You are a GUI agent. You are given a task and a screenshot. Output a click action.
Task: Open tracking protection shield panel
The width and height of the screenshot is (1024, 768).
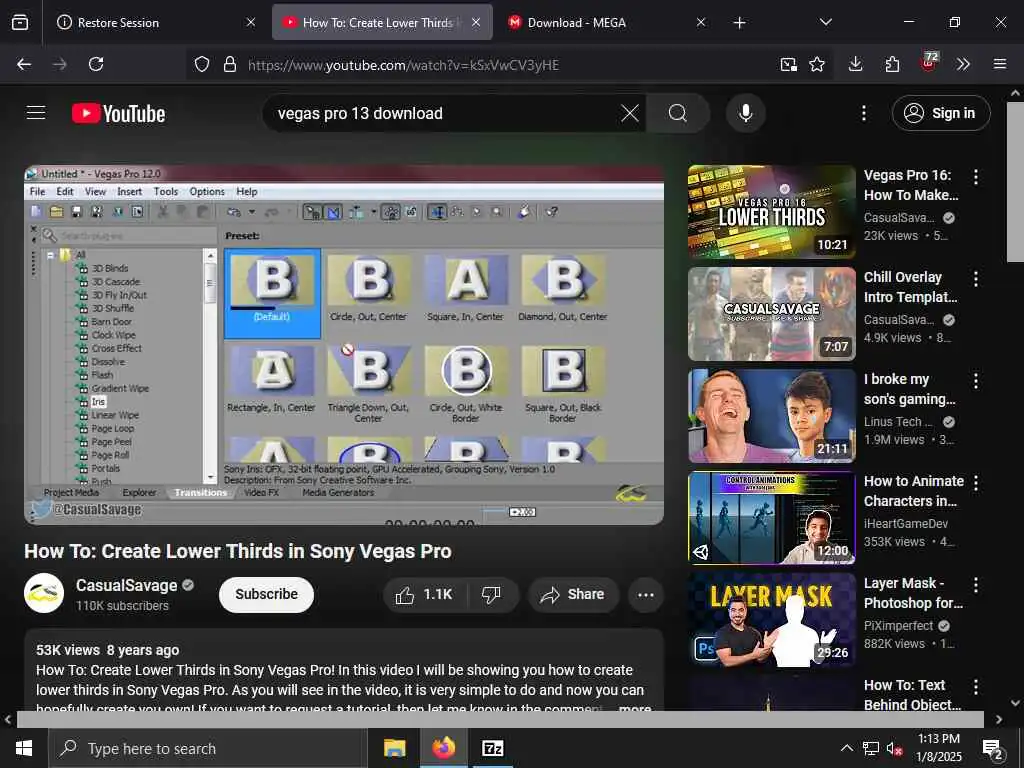coord(202,64)
